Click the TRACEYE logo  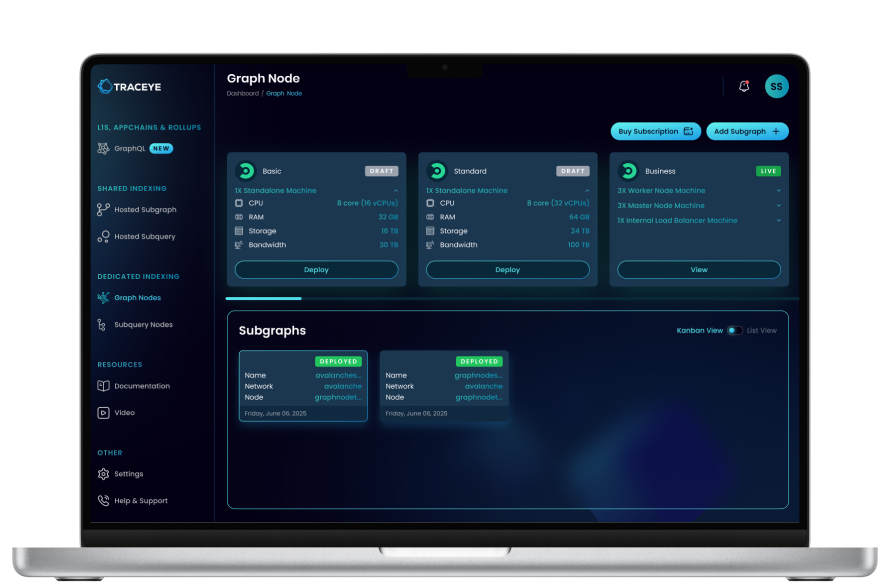point(129,87)
